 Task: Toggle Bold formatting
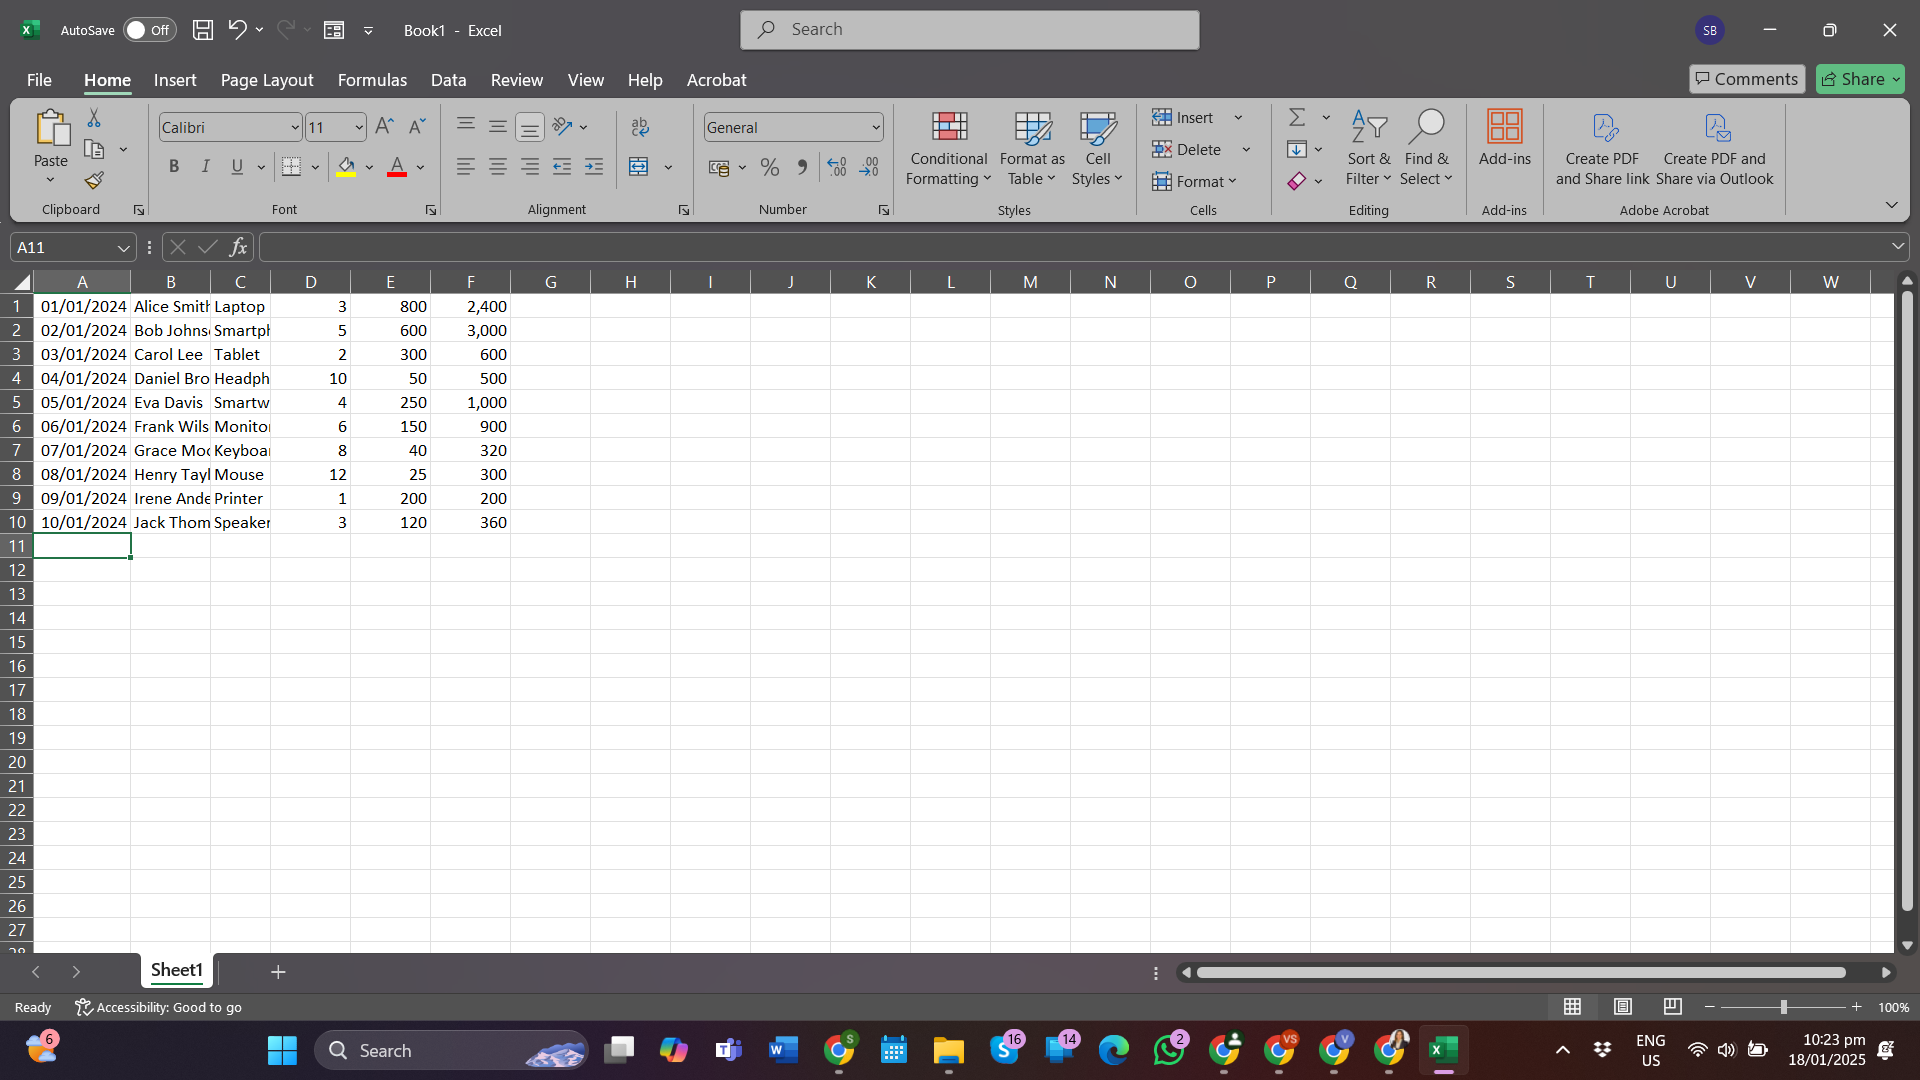click(x=174, y=167)
